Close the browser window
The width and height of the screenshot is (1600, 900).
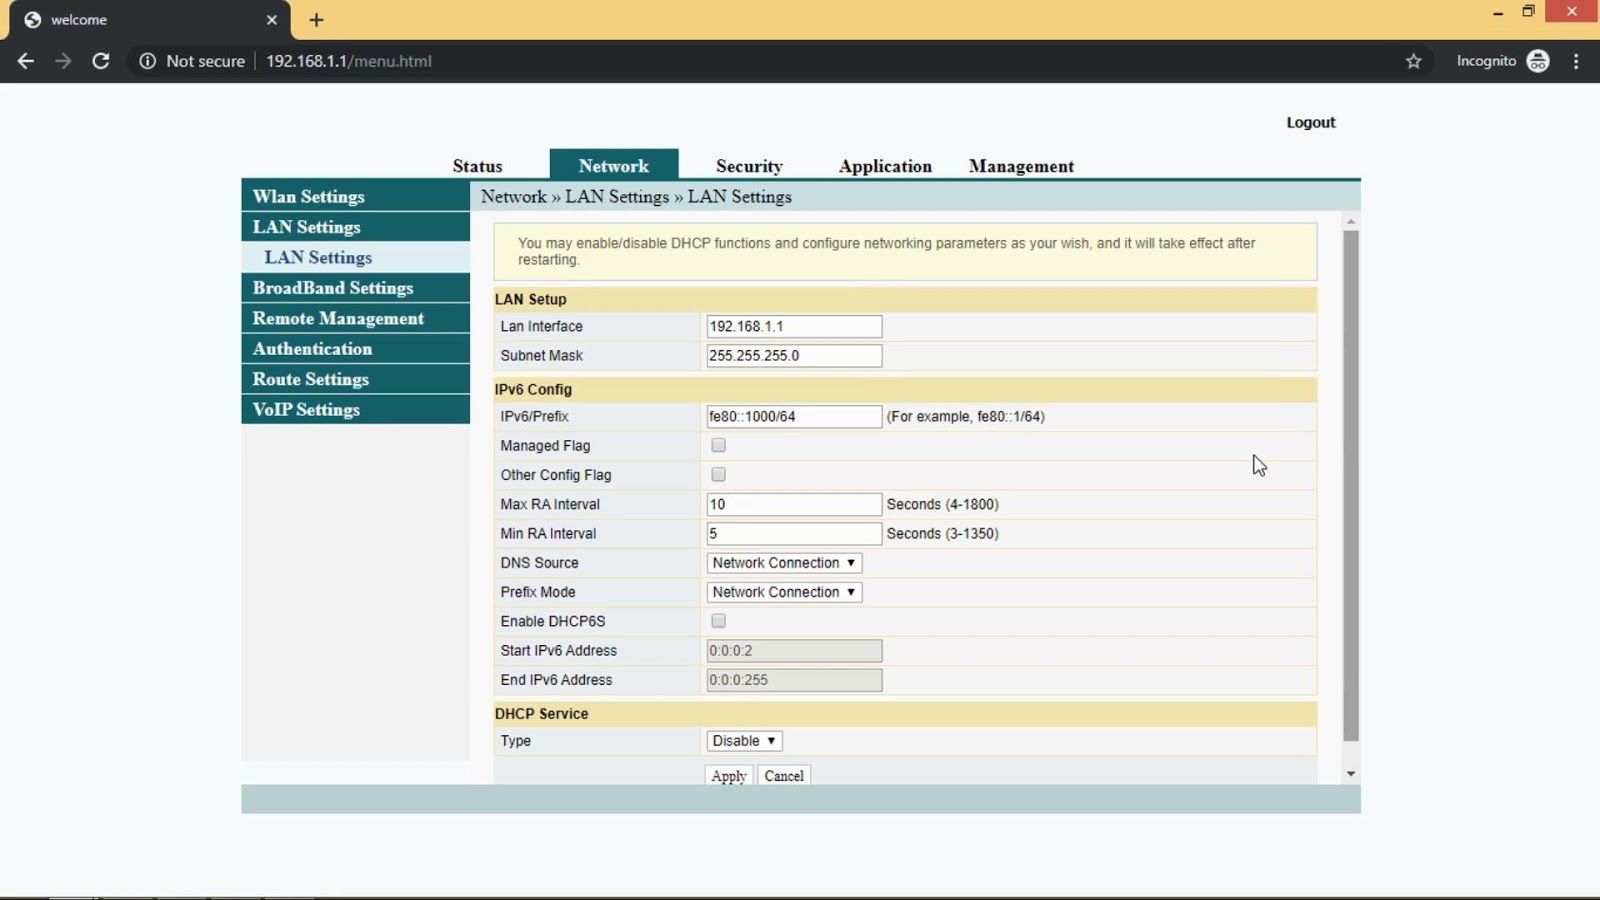[x=1572, y=12]
